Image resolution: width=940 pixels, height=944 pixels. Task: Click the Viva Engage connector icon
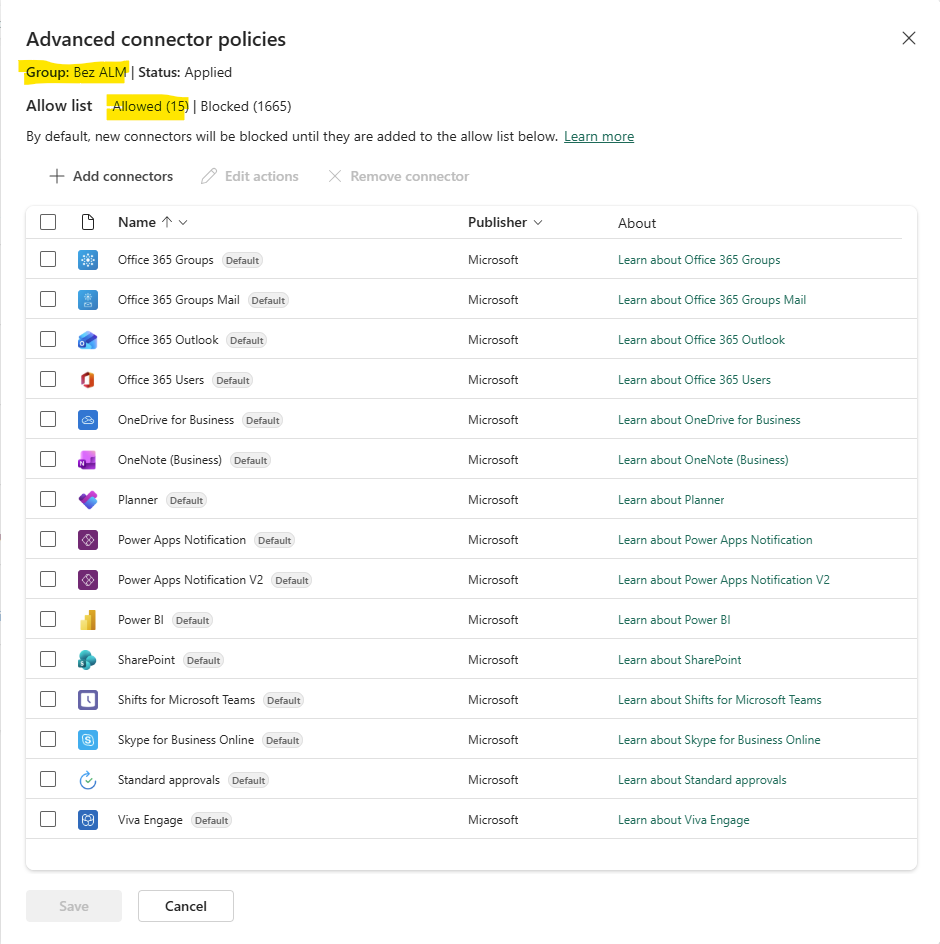pyautogui.click(x=88, y=820)
